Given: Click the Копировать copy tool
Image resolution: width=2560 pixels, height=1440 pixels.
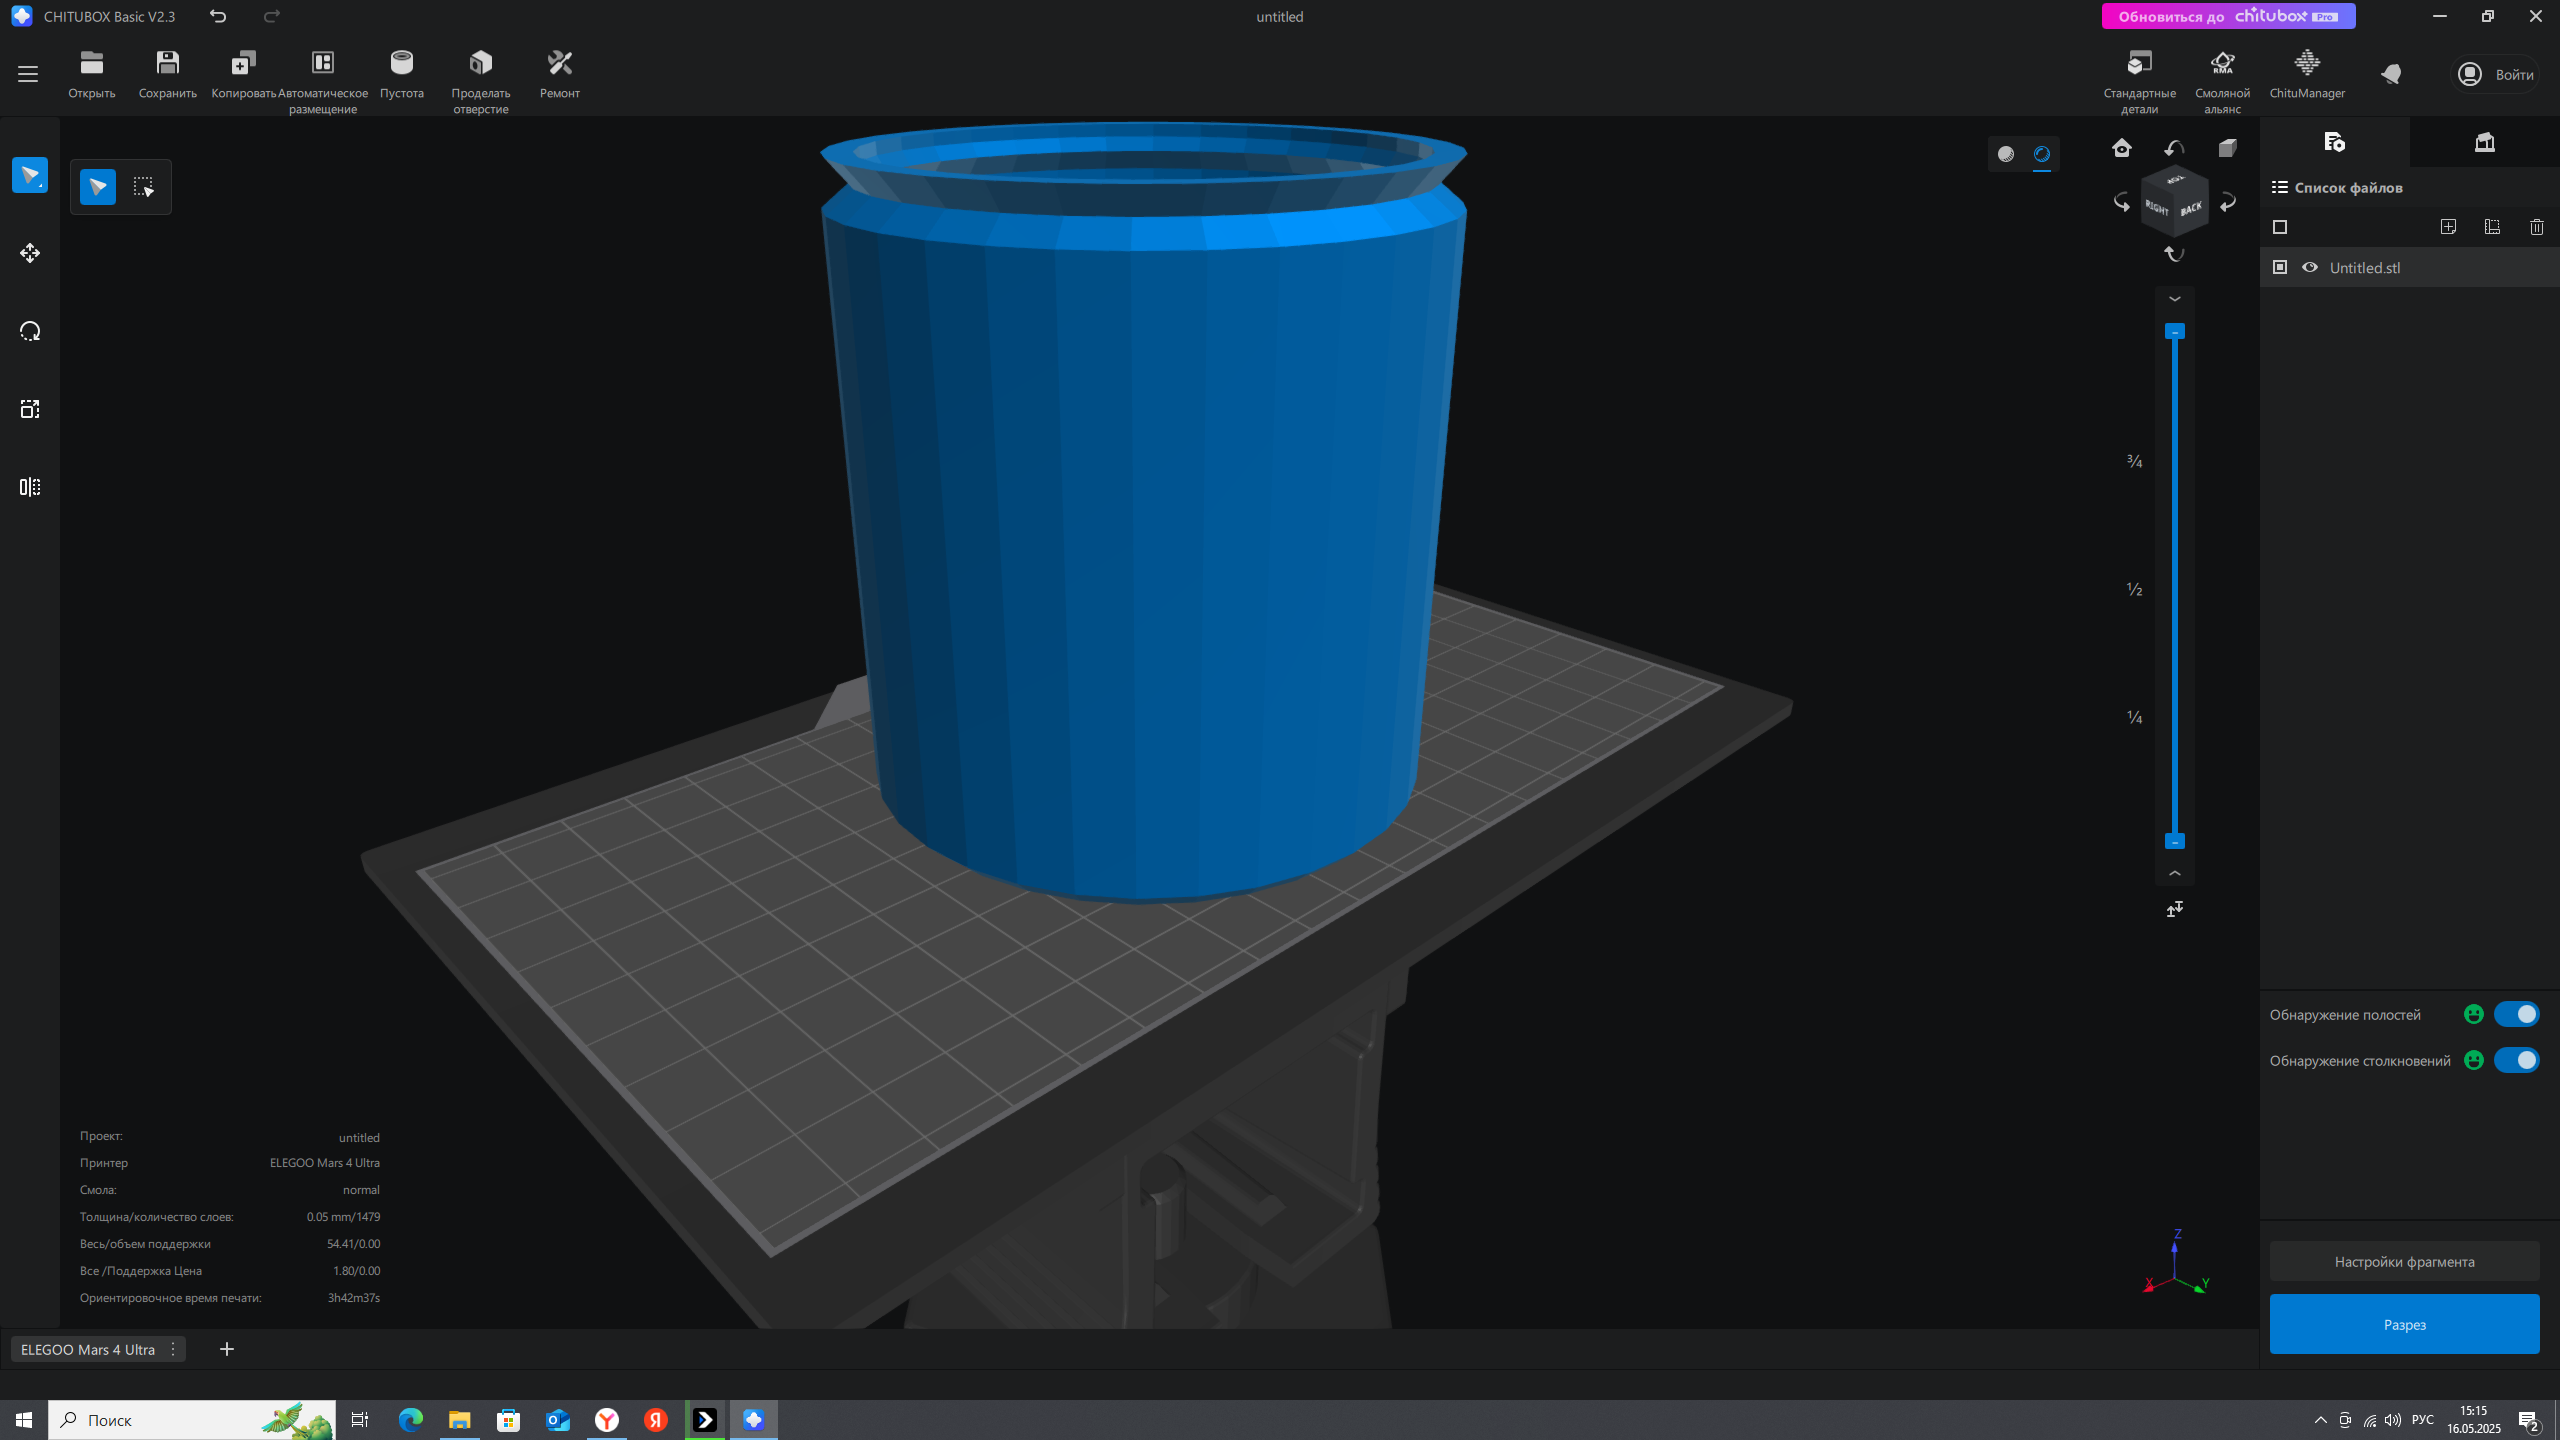Looking at the screenshot, I should (243, 74).
